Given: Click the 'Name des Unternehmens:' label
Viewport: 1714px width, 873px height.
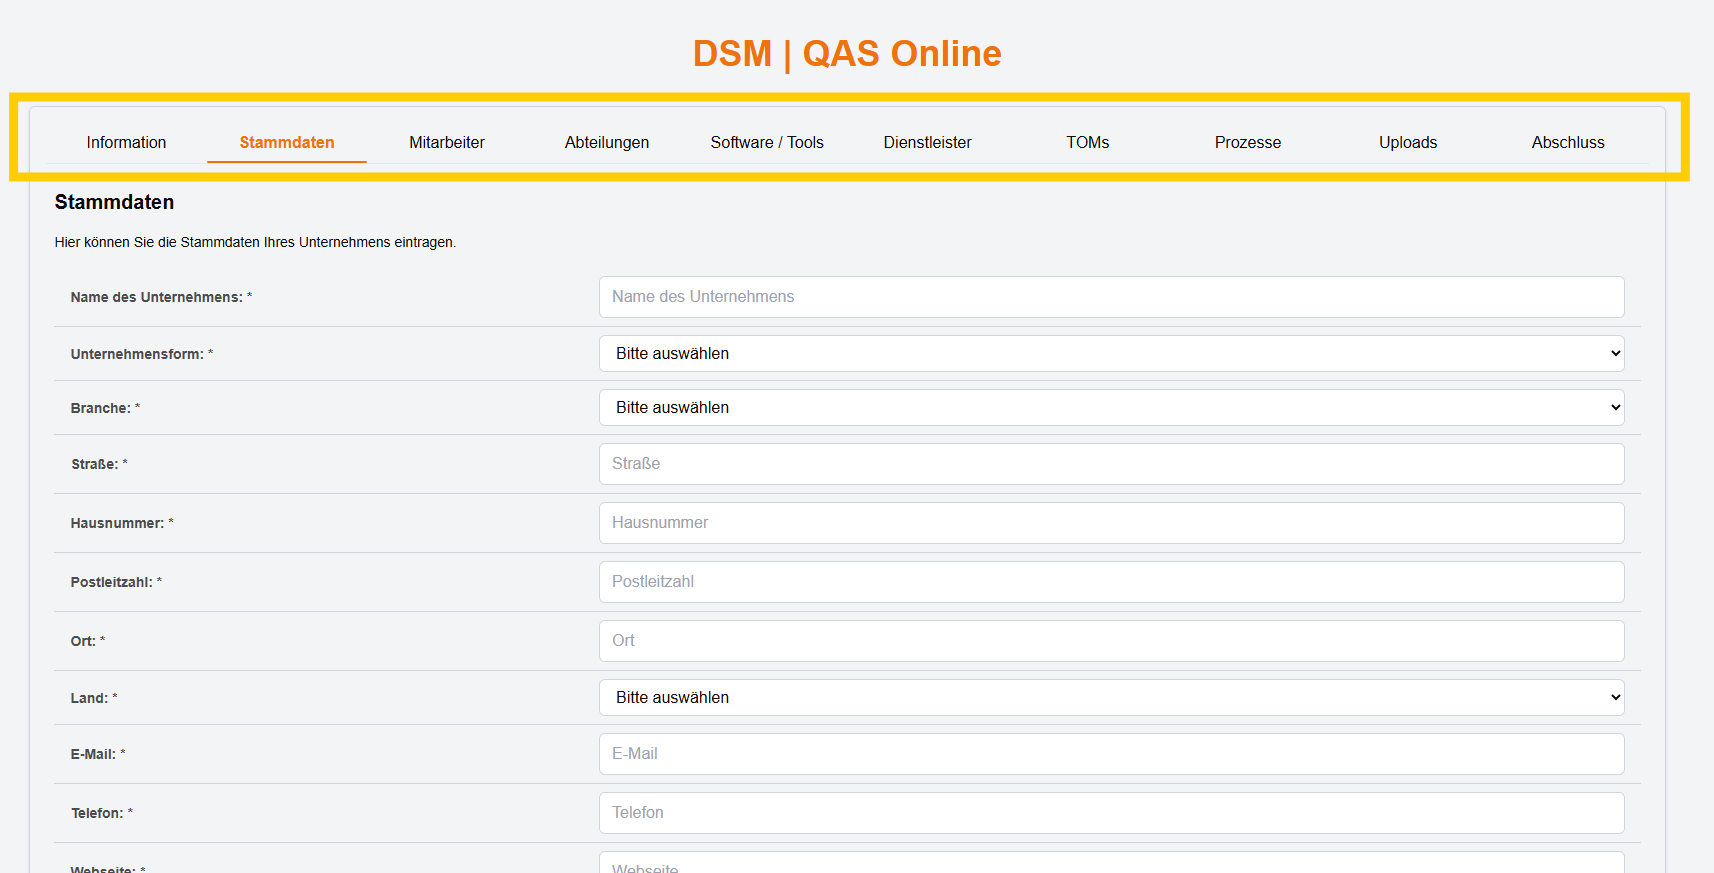Looking at the screenshot, I should 161,297.
